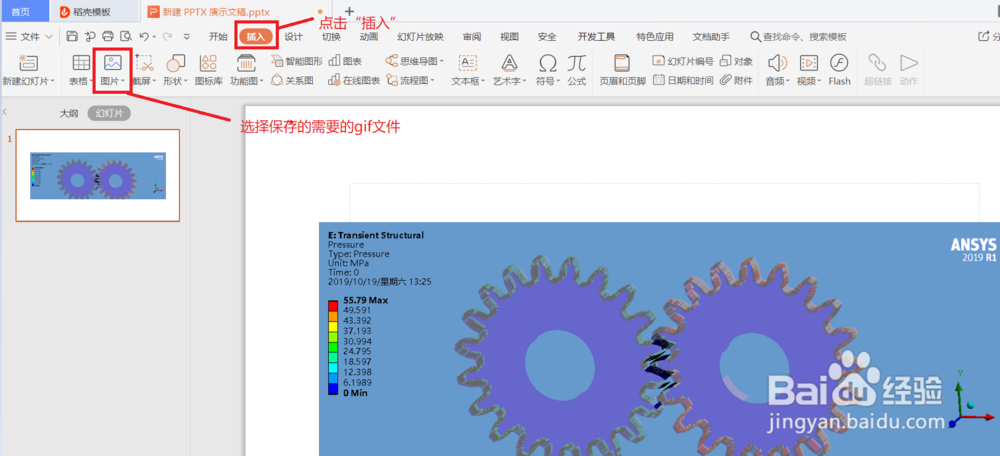1000x456 pixels.
Task: Open the quick access customize dropdown
Action: (186, 36)
